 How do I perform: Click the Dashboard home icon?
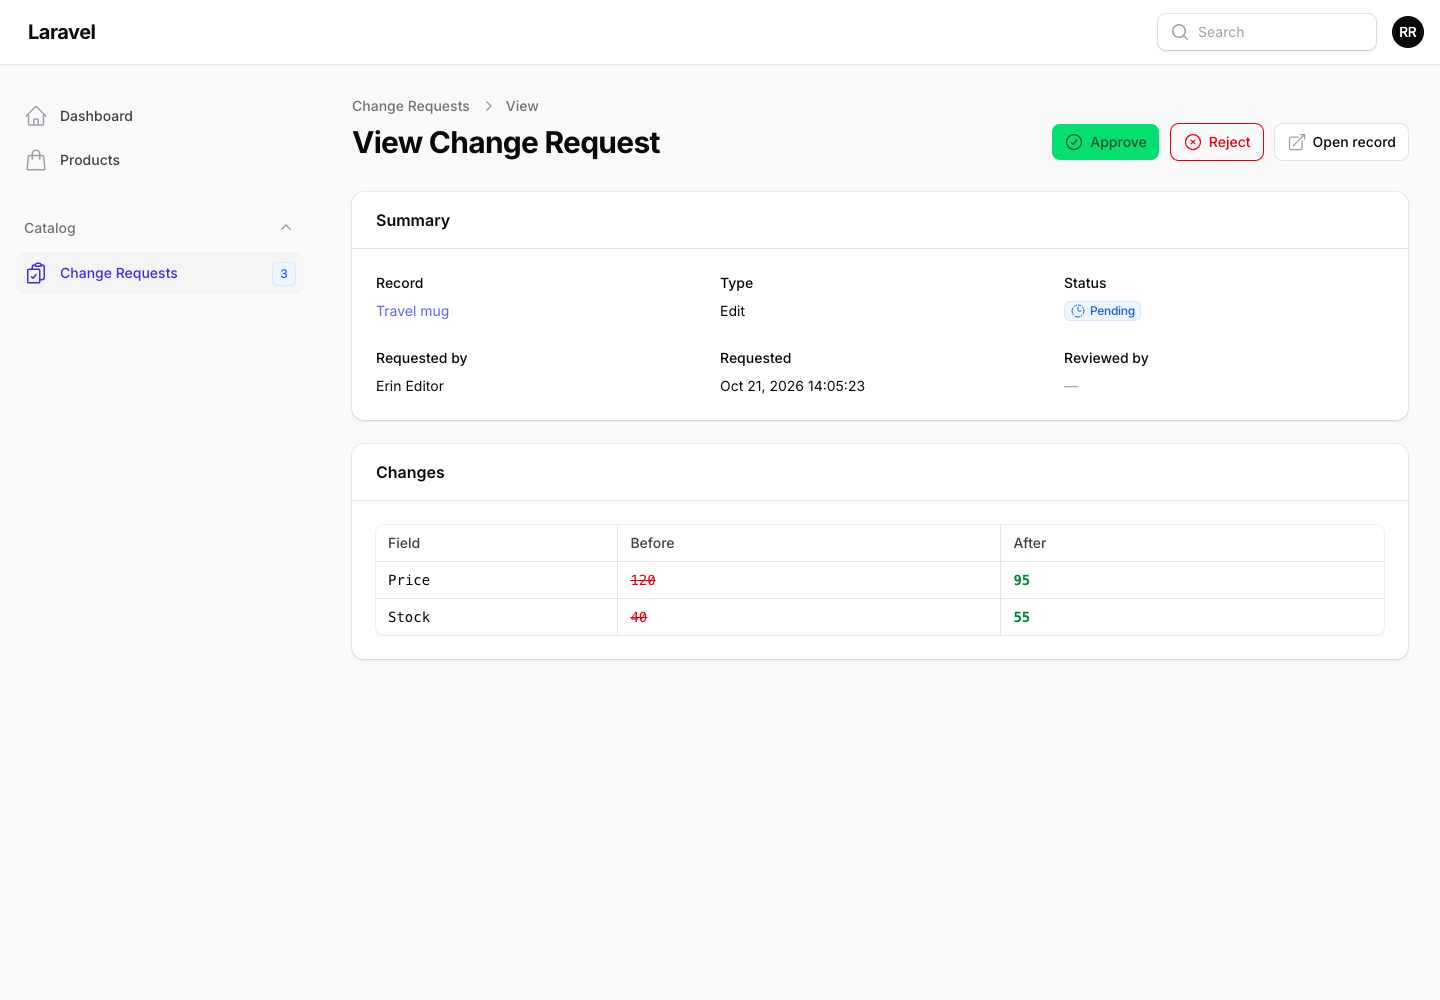[36, 116]
